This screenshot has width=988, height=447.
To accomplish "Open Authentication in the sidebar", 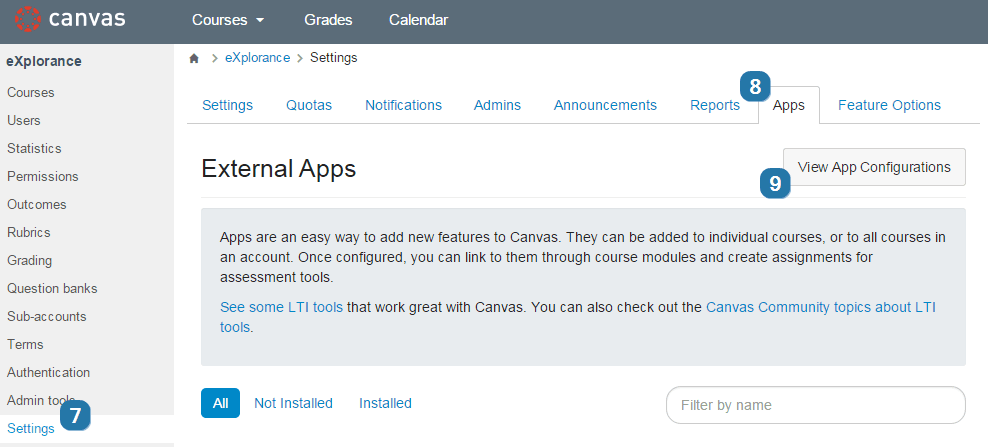I will [x=49, y=372].
